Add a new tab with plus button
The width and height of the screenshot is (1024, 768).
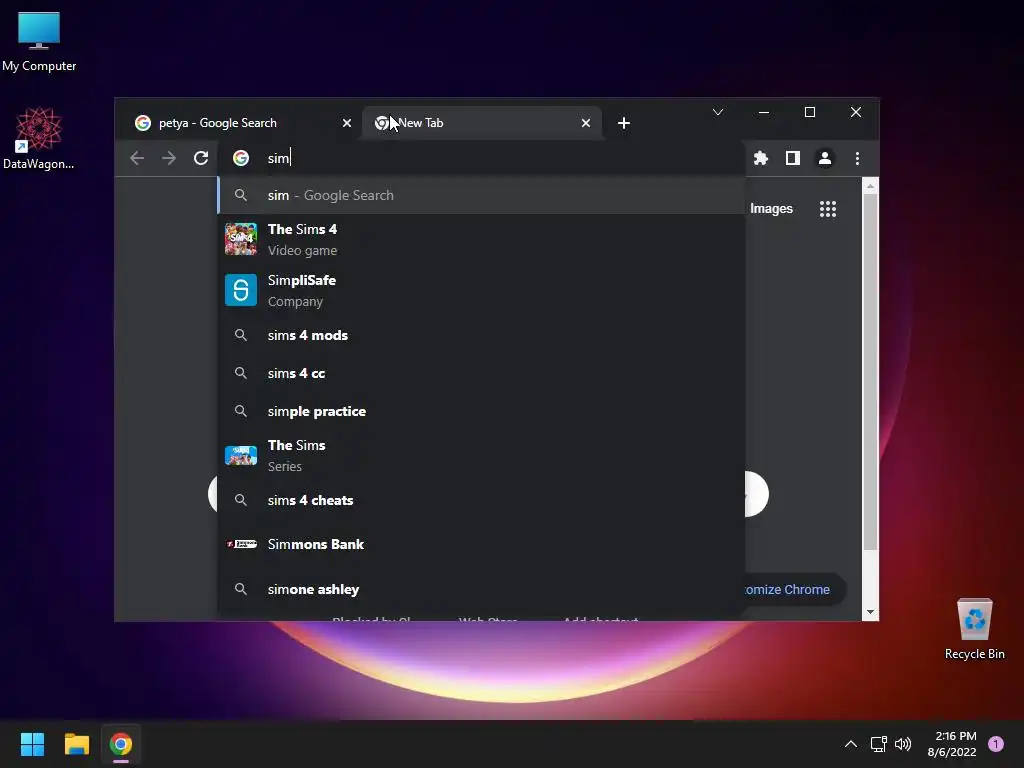point(624,123)
